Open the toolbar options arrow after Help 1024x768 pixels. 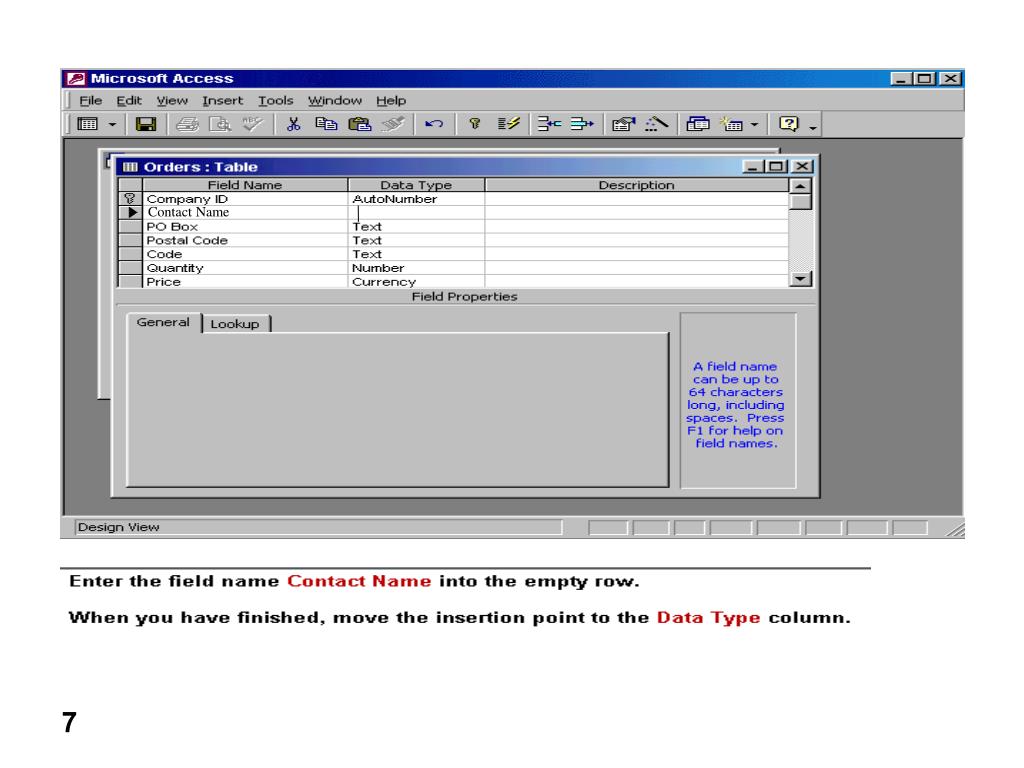(813, 127)
